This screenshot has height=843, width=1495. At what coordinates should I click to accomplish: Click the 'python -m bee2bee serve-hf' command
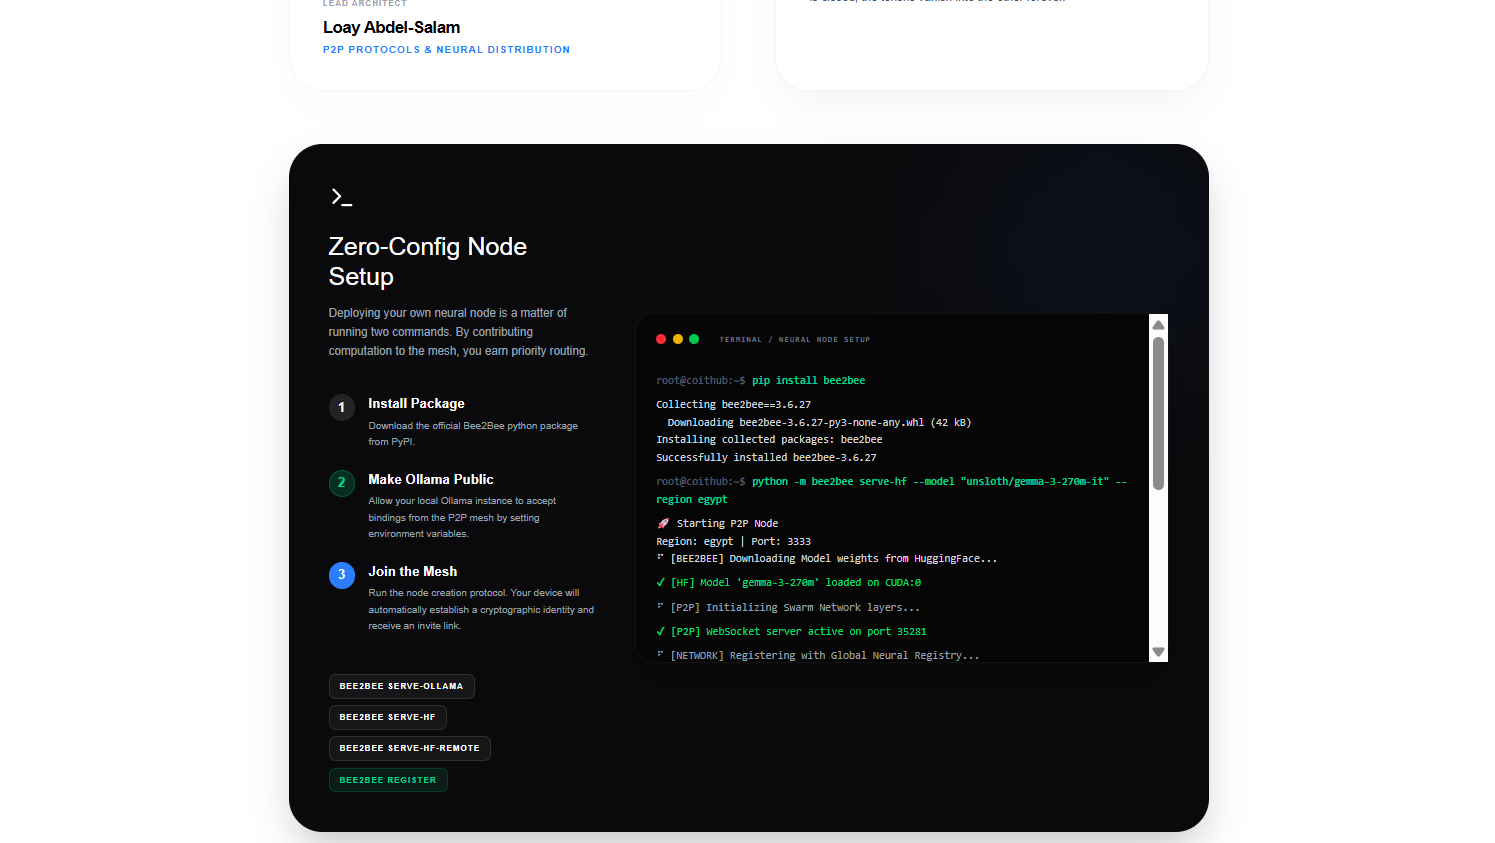(x=891, y=491)
